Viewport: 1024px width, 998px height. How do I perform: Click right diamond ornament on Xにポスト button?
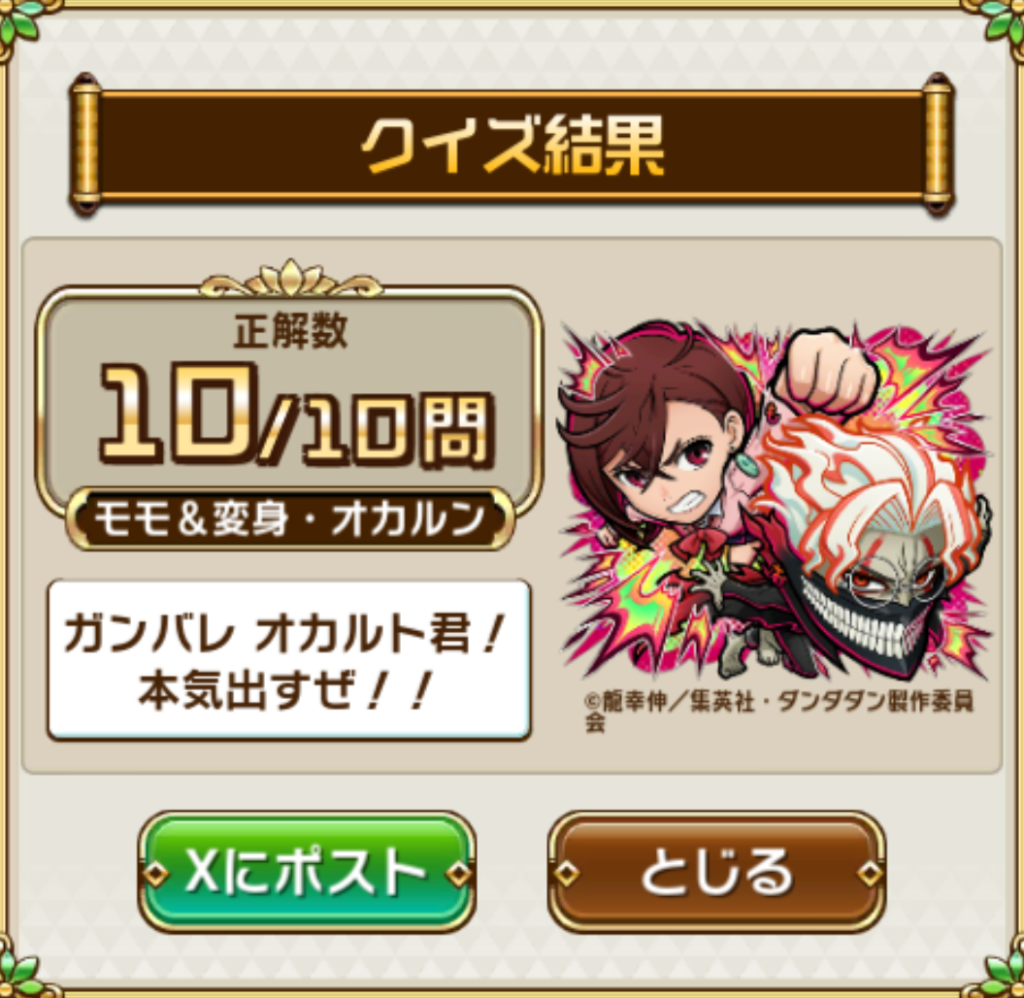click(x=458, y=873)
